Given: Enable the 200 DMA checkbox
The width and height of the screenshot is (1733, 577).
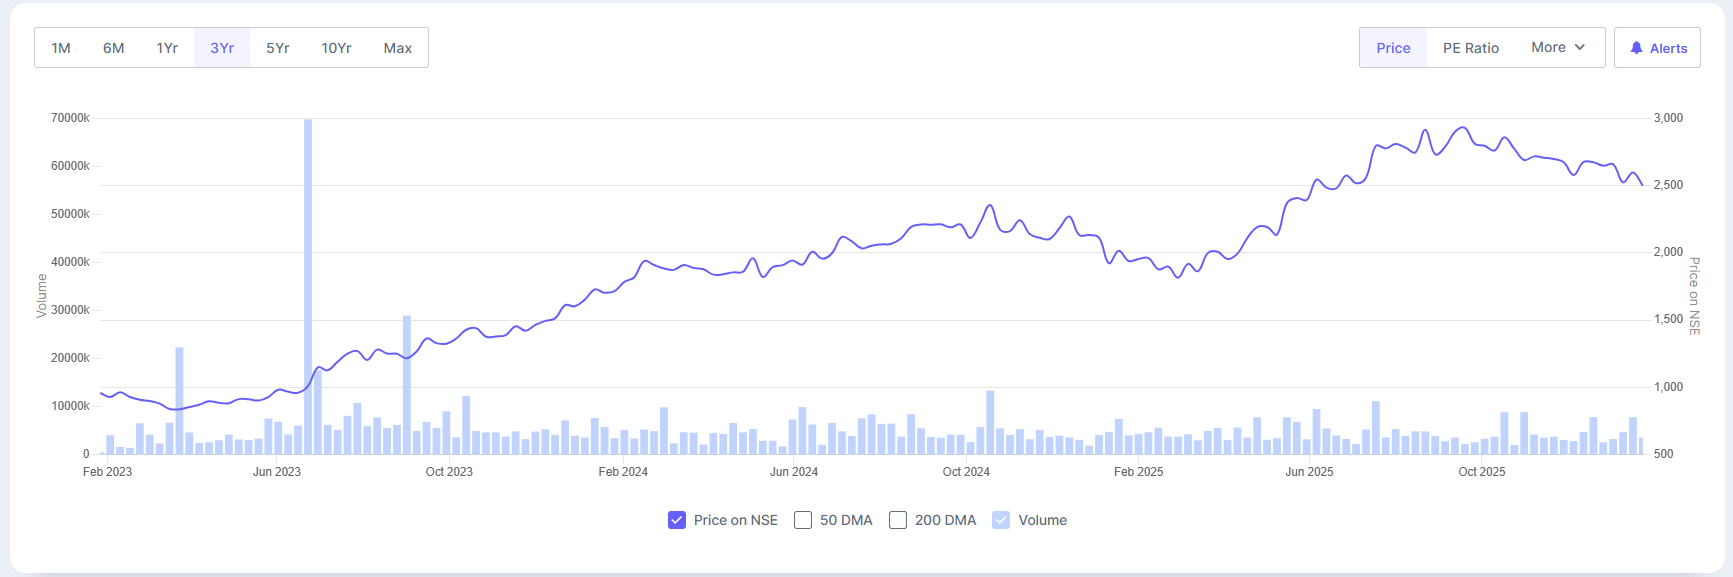Looking at the screenshot, I should (898, 520).
